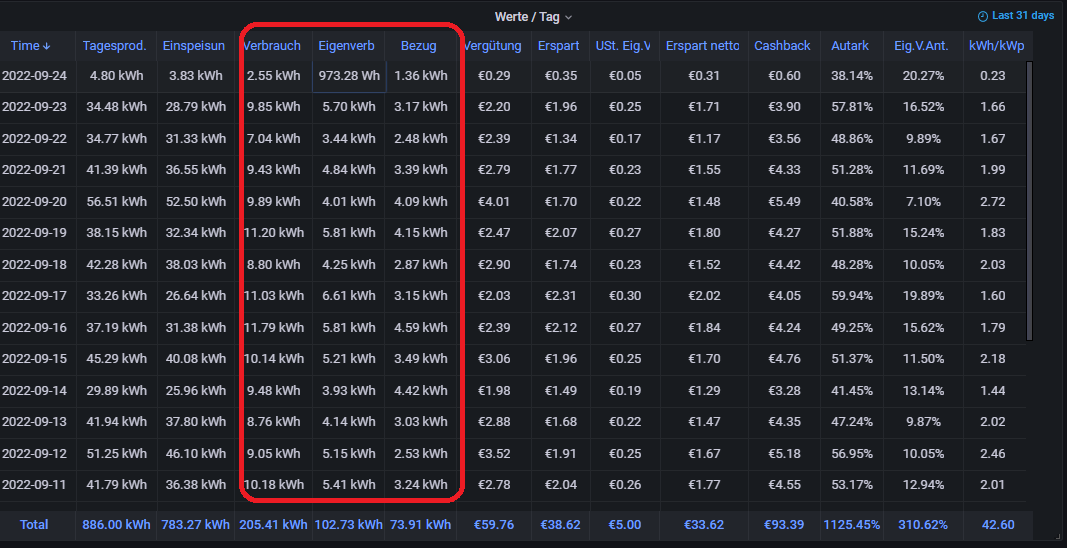1067x548 pixels.
Task: Click the vertical scrollbar of the table
Action: [1030, 200]
